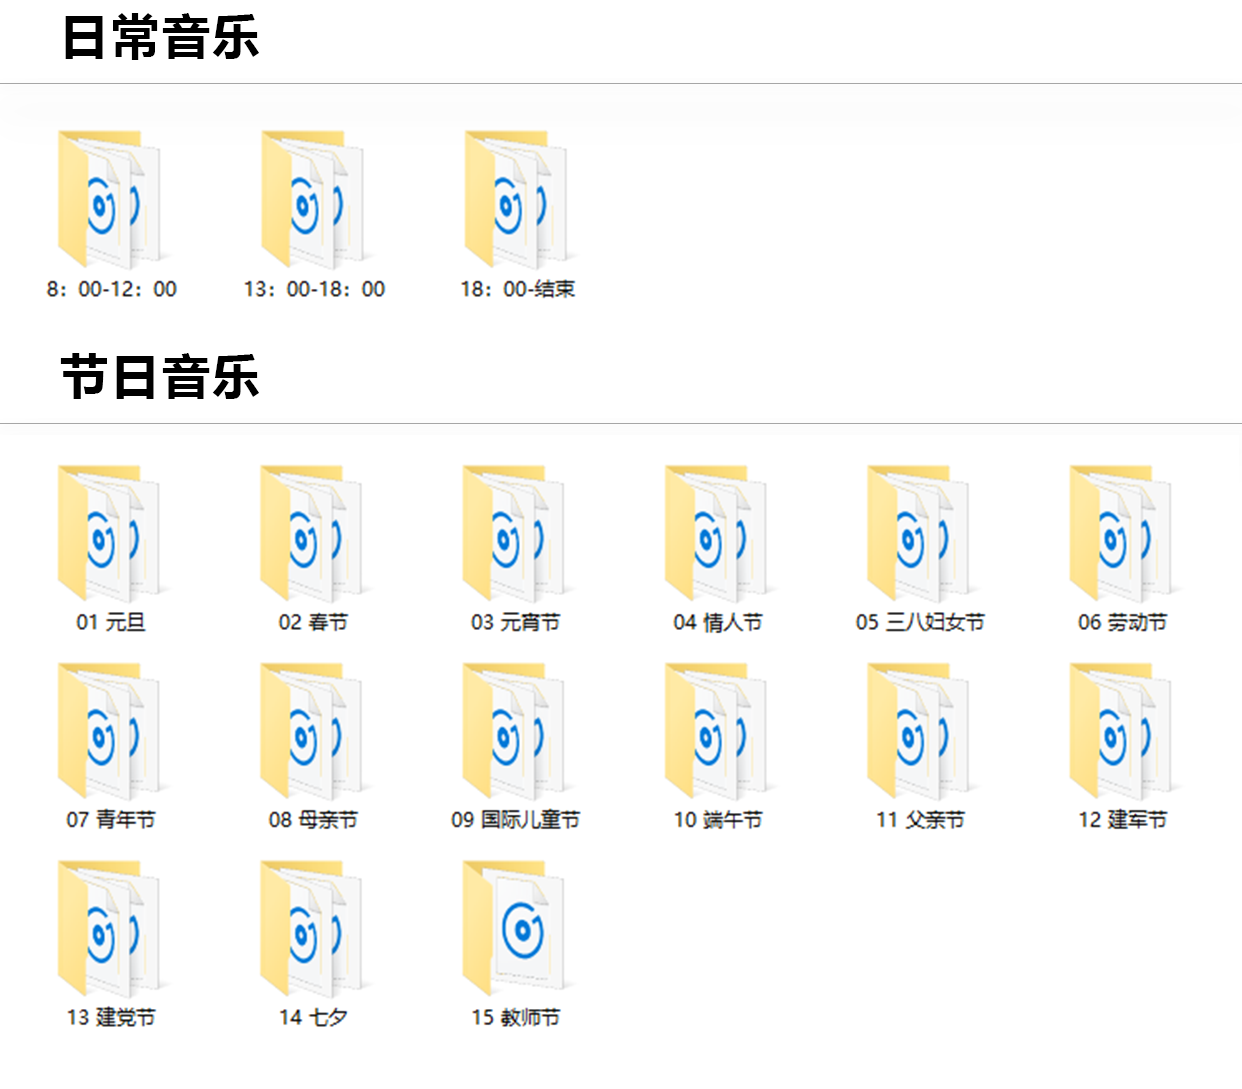Click the 01 元旦 folder icon

[110, 534]
